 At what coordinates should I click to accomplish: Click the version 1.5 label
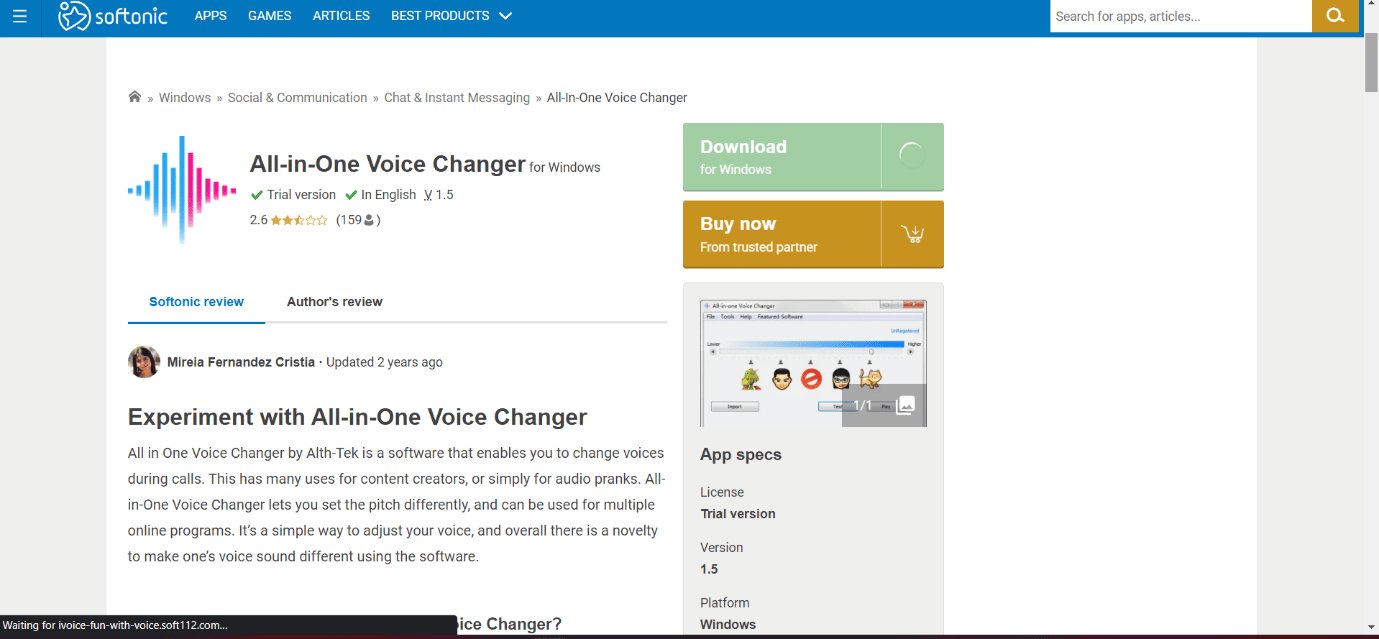pos(439,195)
